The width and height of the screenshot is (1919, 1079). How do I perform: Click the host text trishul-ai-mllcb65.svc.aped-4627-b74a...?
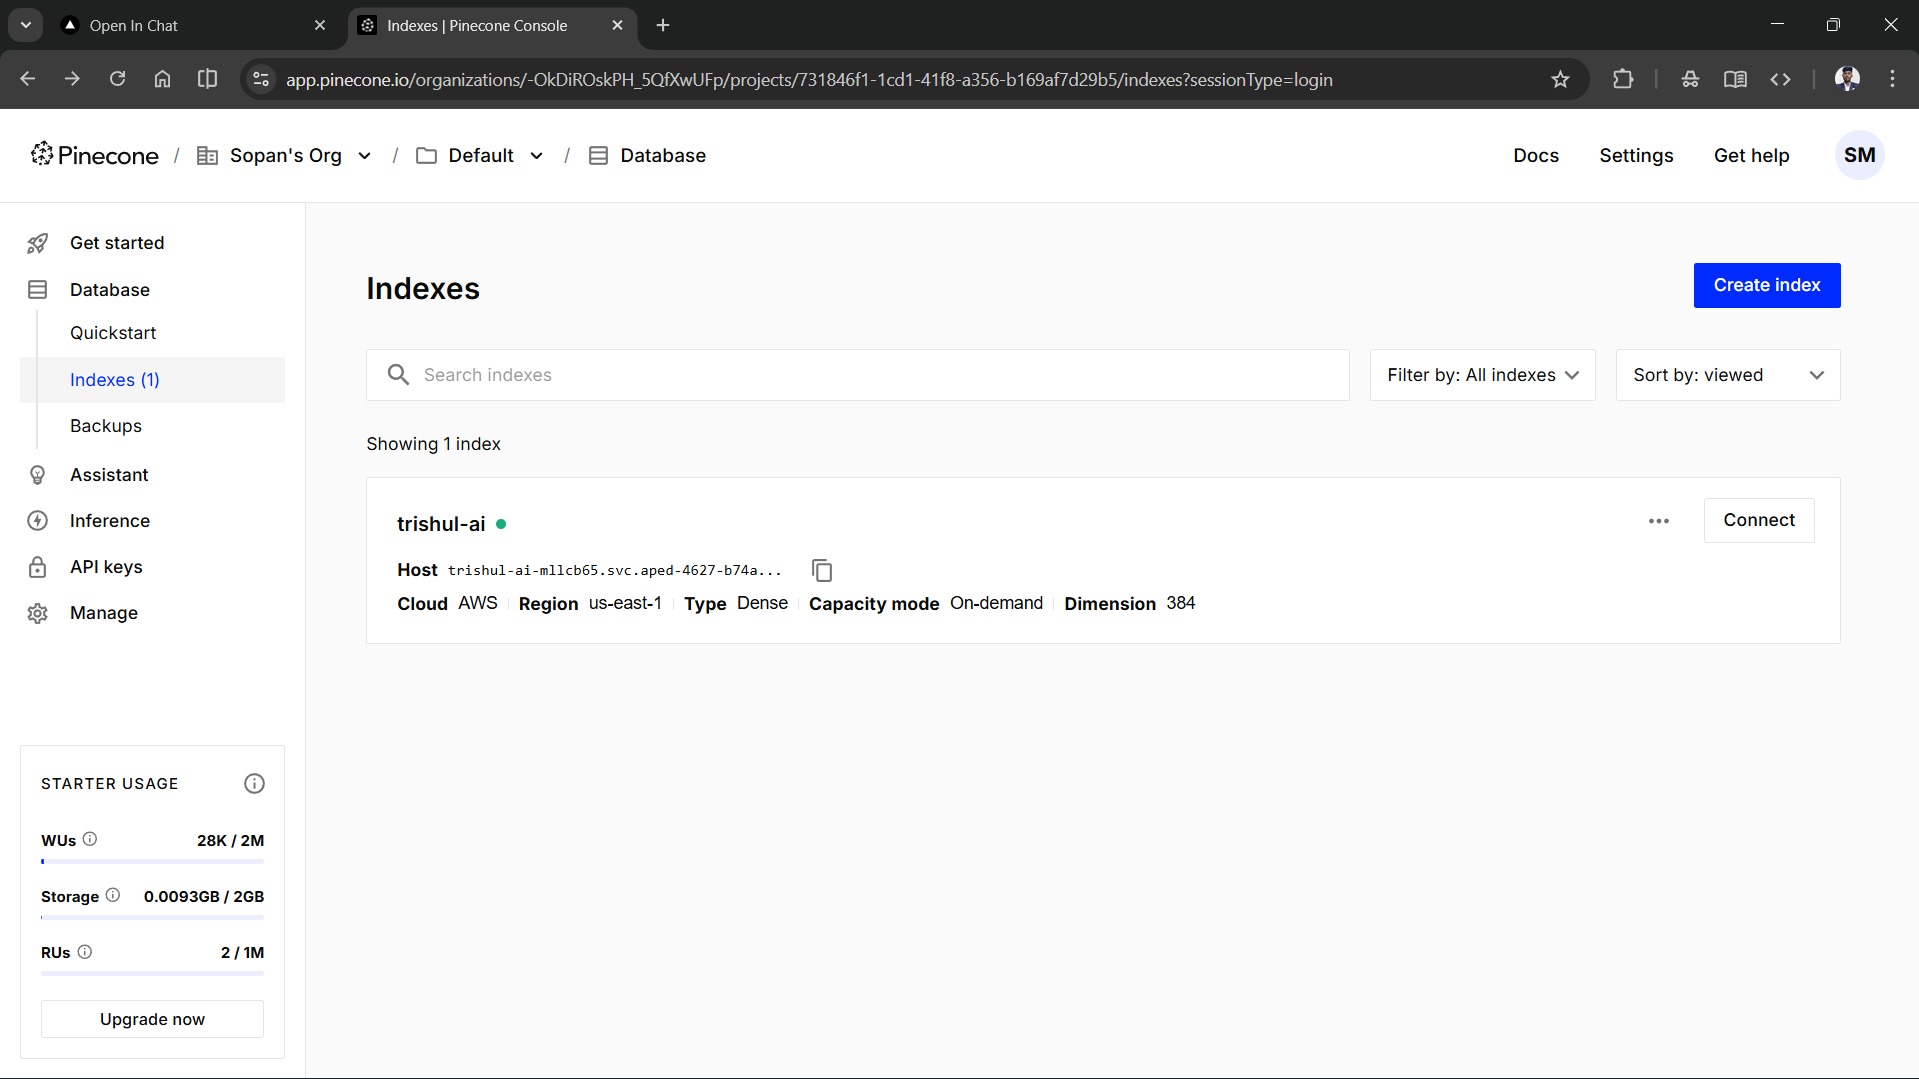pos(614,570)
